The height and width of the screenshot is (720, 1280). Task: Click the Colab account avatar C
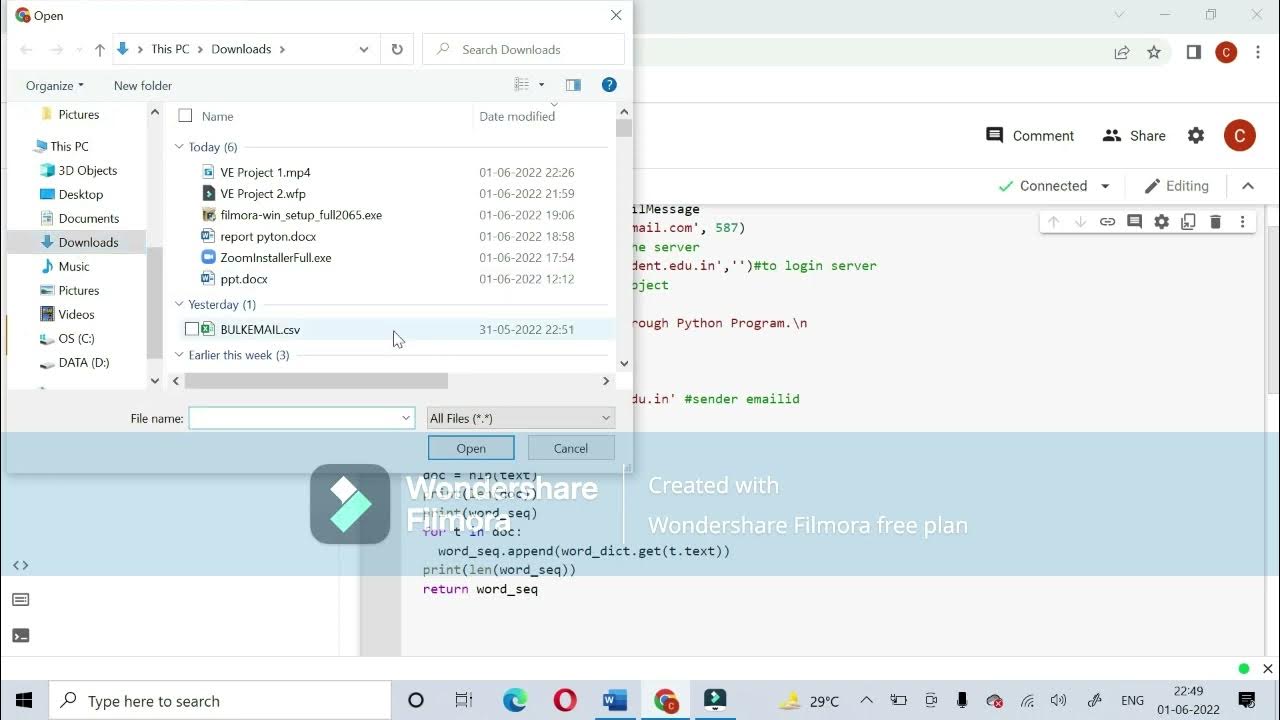1240,136
